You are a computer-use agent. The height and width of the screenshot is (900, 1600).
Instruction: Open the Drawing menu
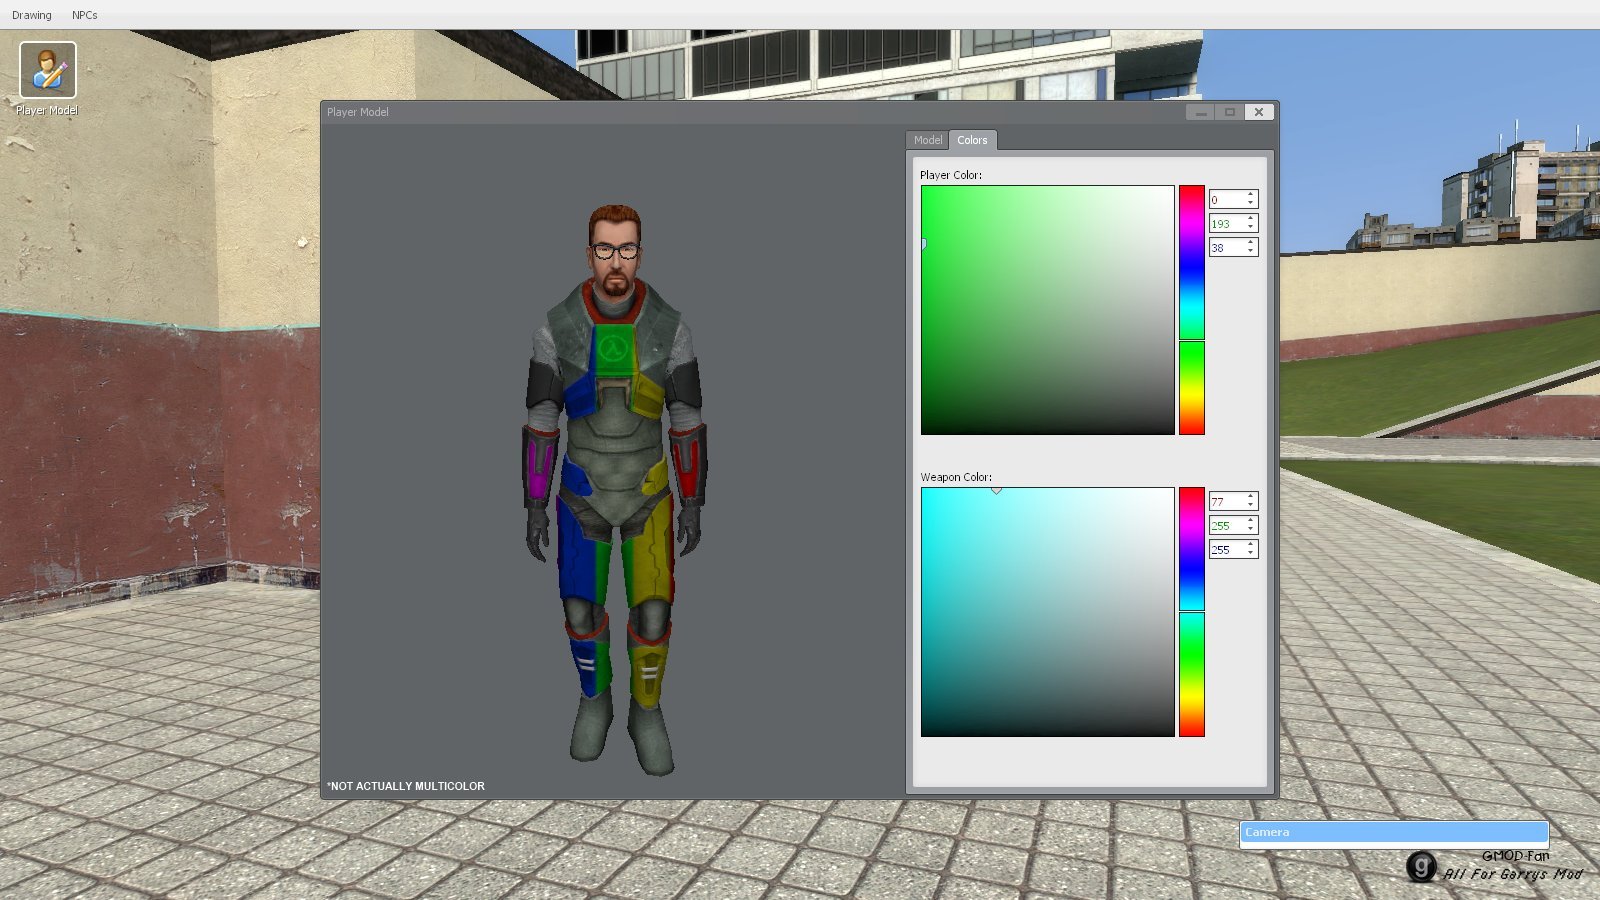point(32,15)
